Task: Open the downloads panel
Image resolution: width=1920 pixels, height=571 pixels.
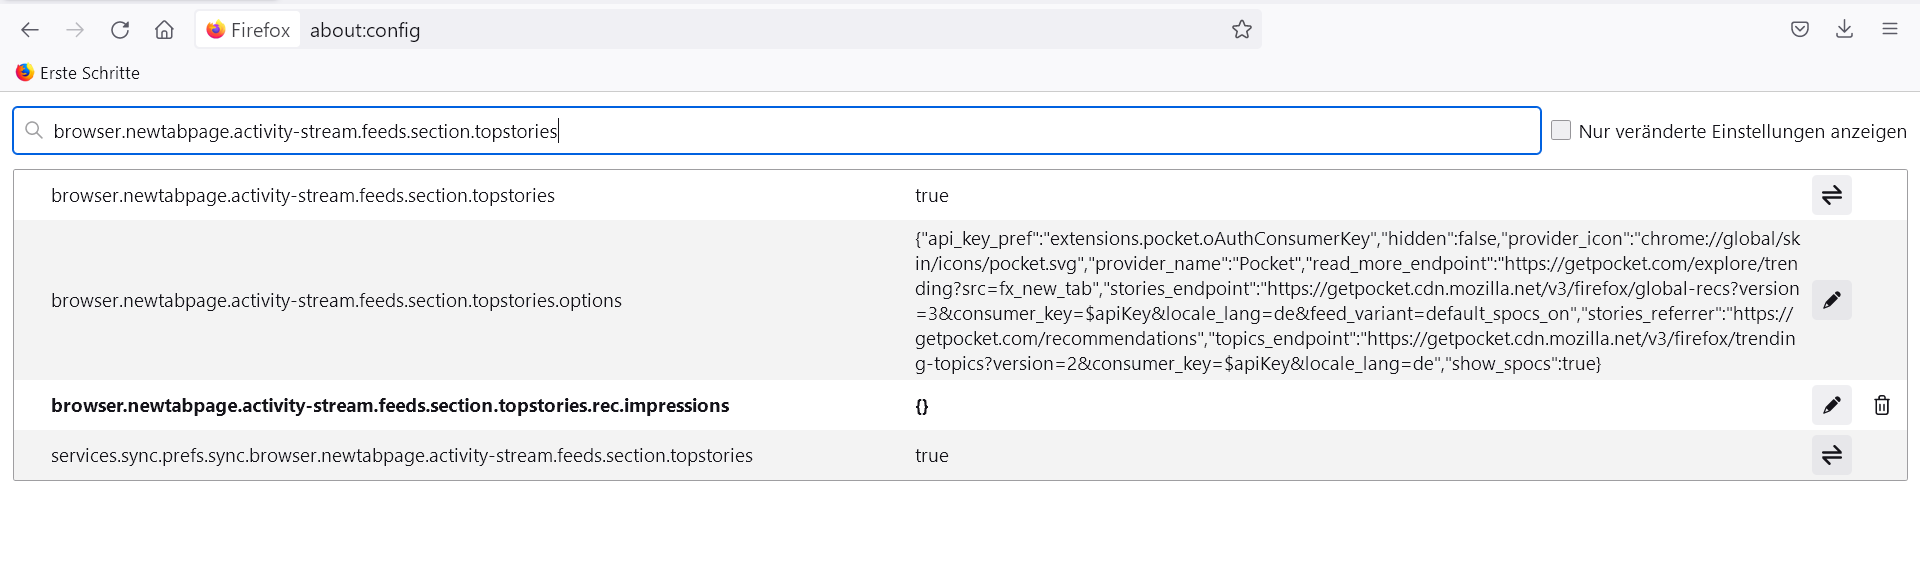Action: [x=1845, y=30]
